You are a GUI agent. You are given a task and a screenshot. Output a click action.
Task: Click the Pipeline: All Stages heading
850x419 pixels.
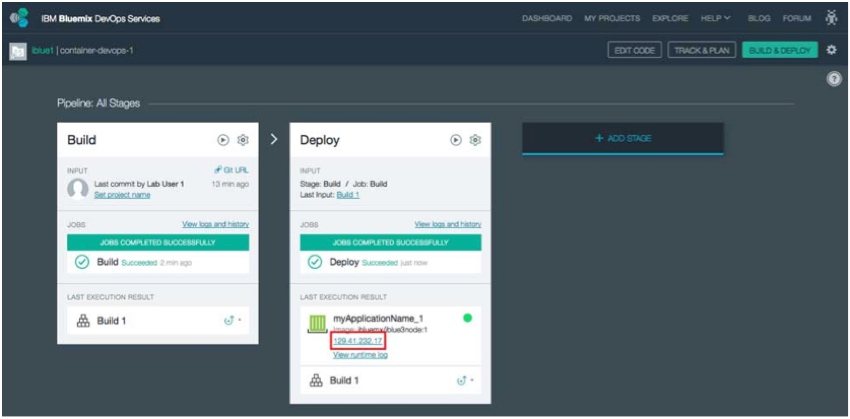coord(99,103)
